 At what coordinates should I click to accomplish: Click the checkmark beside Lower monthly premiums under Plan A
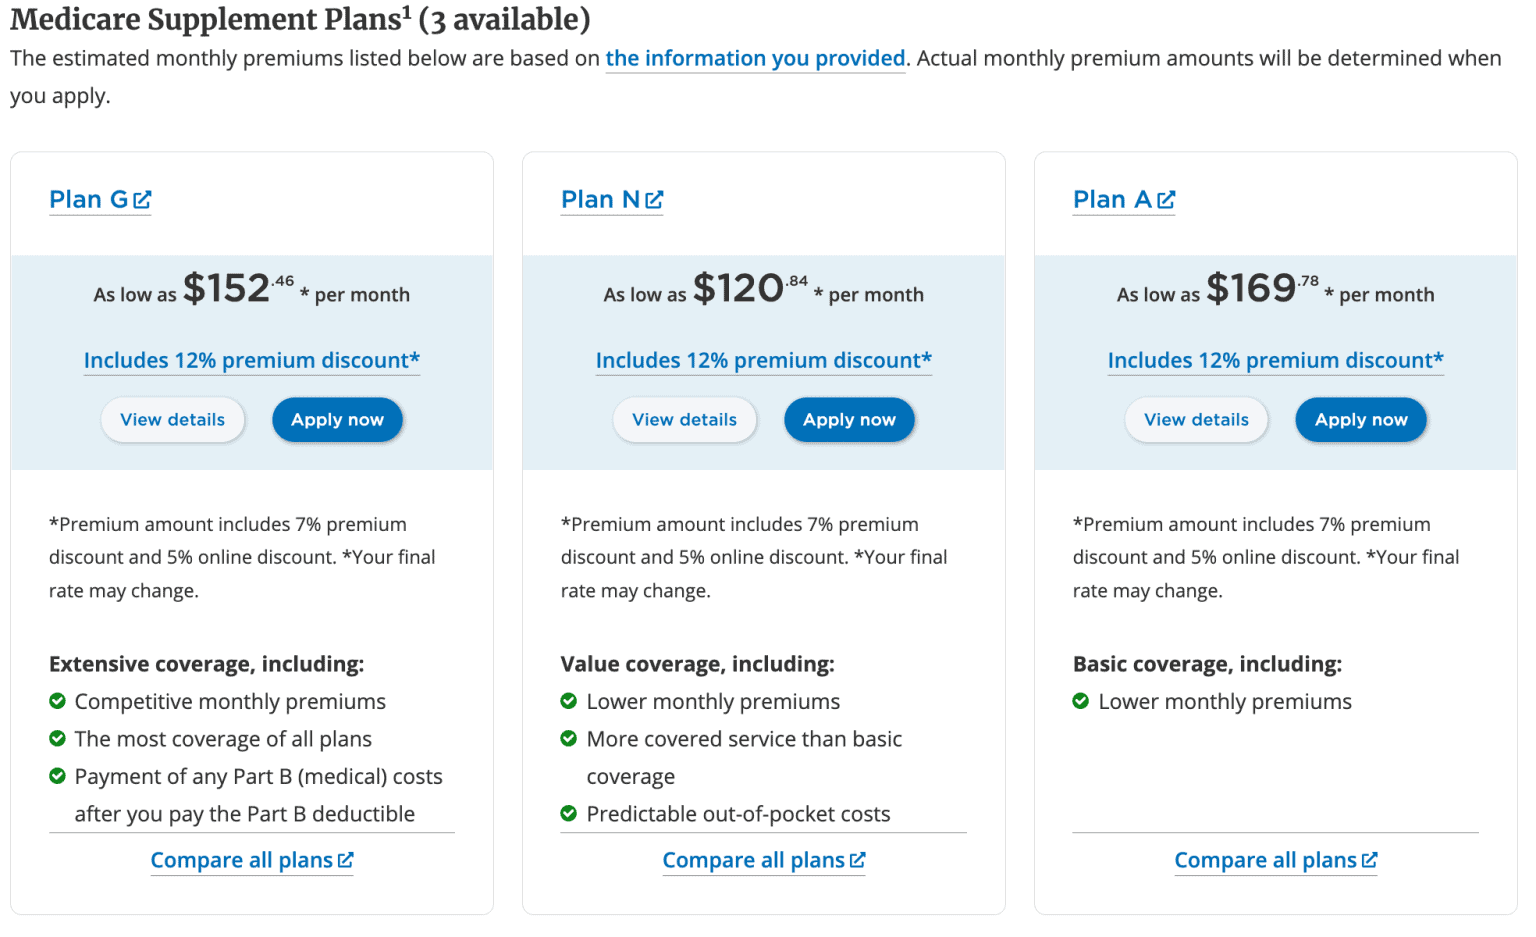1081,701
